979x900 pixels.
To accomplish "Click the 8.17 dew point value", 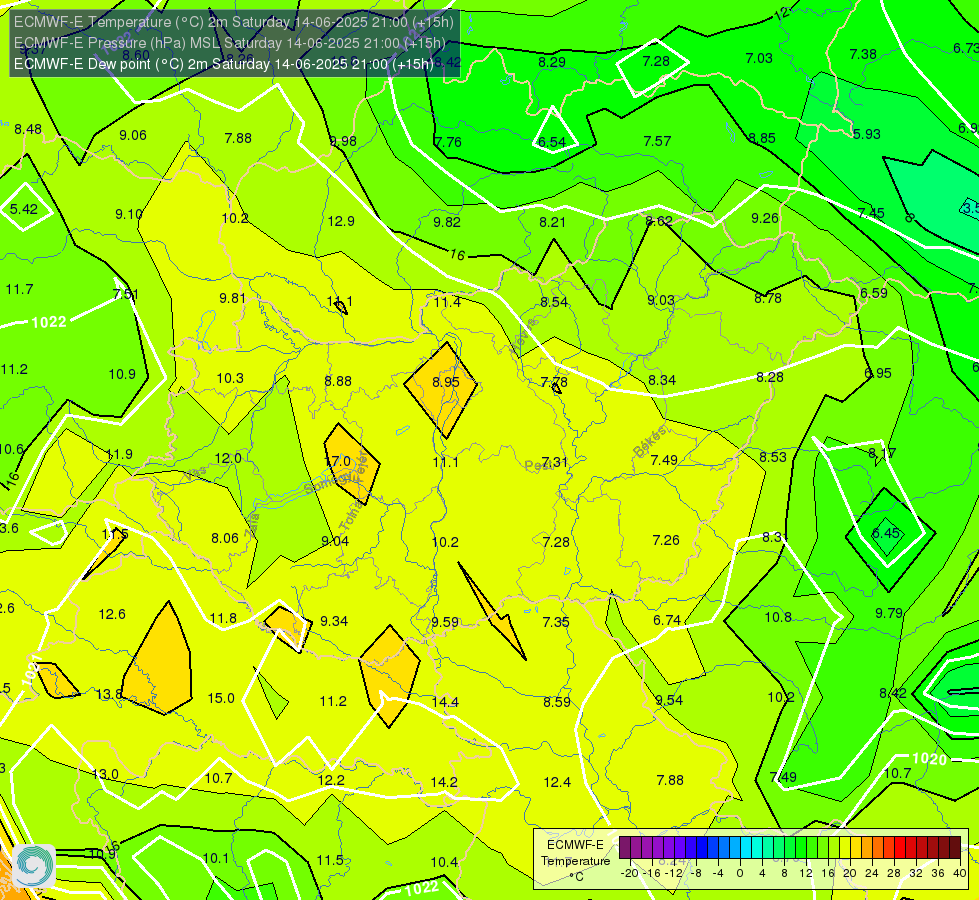I will coord(882,453).
